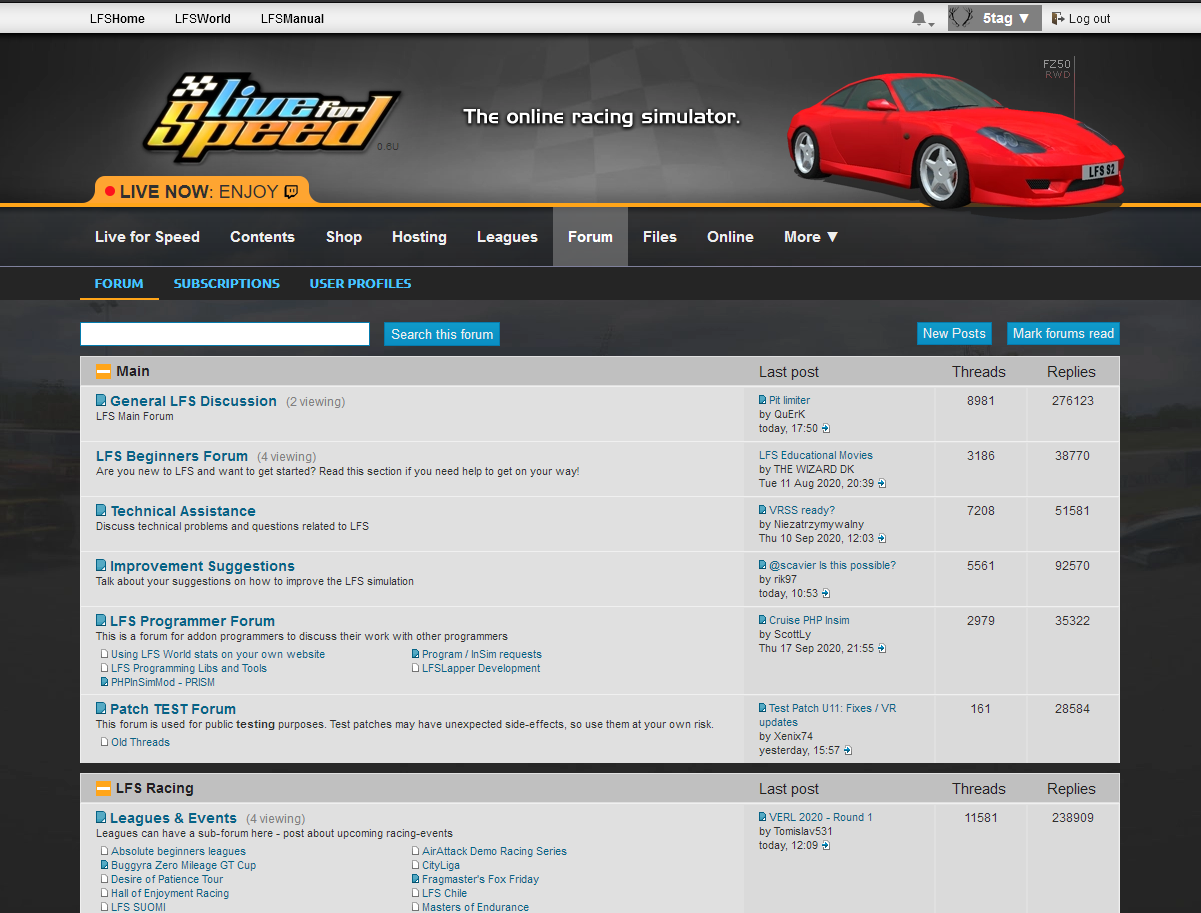
Task: Go to last post of Pit limiter
Action: 826,429
